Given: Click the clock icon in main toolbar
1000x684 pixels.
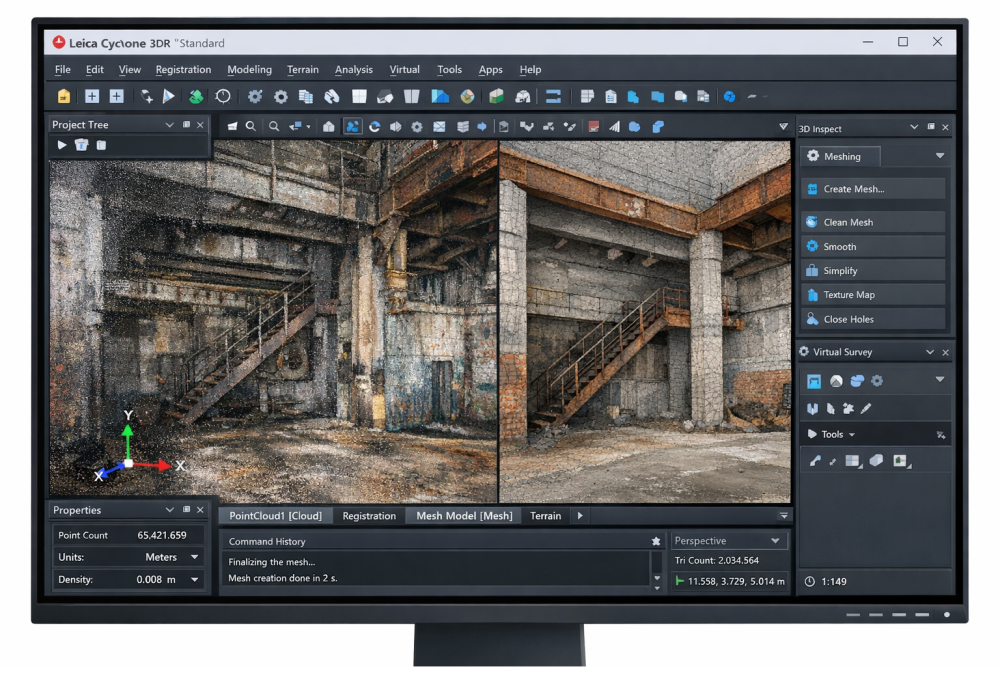Looking at the screenshot, I should point(223,97).
